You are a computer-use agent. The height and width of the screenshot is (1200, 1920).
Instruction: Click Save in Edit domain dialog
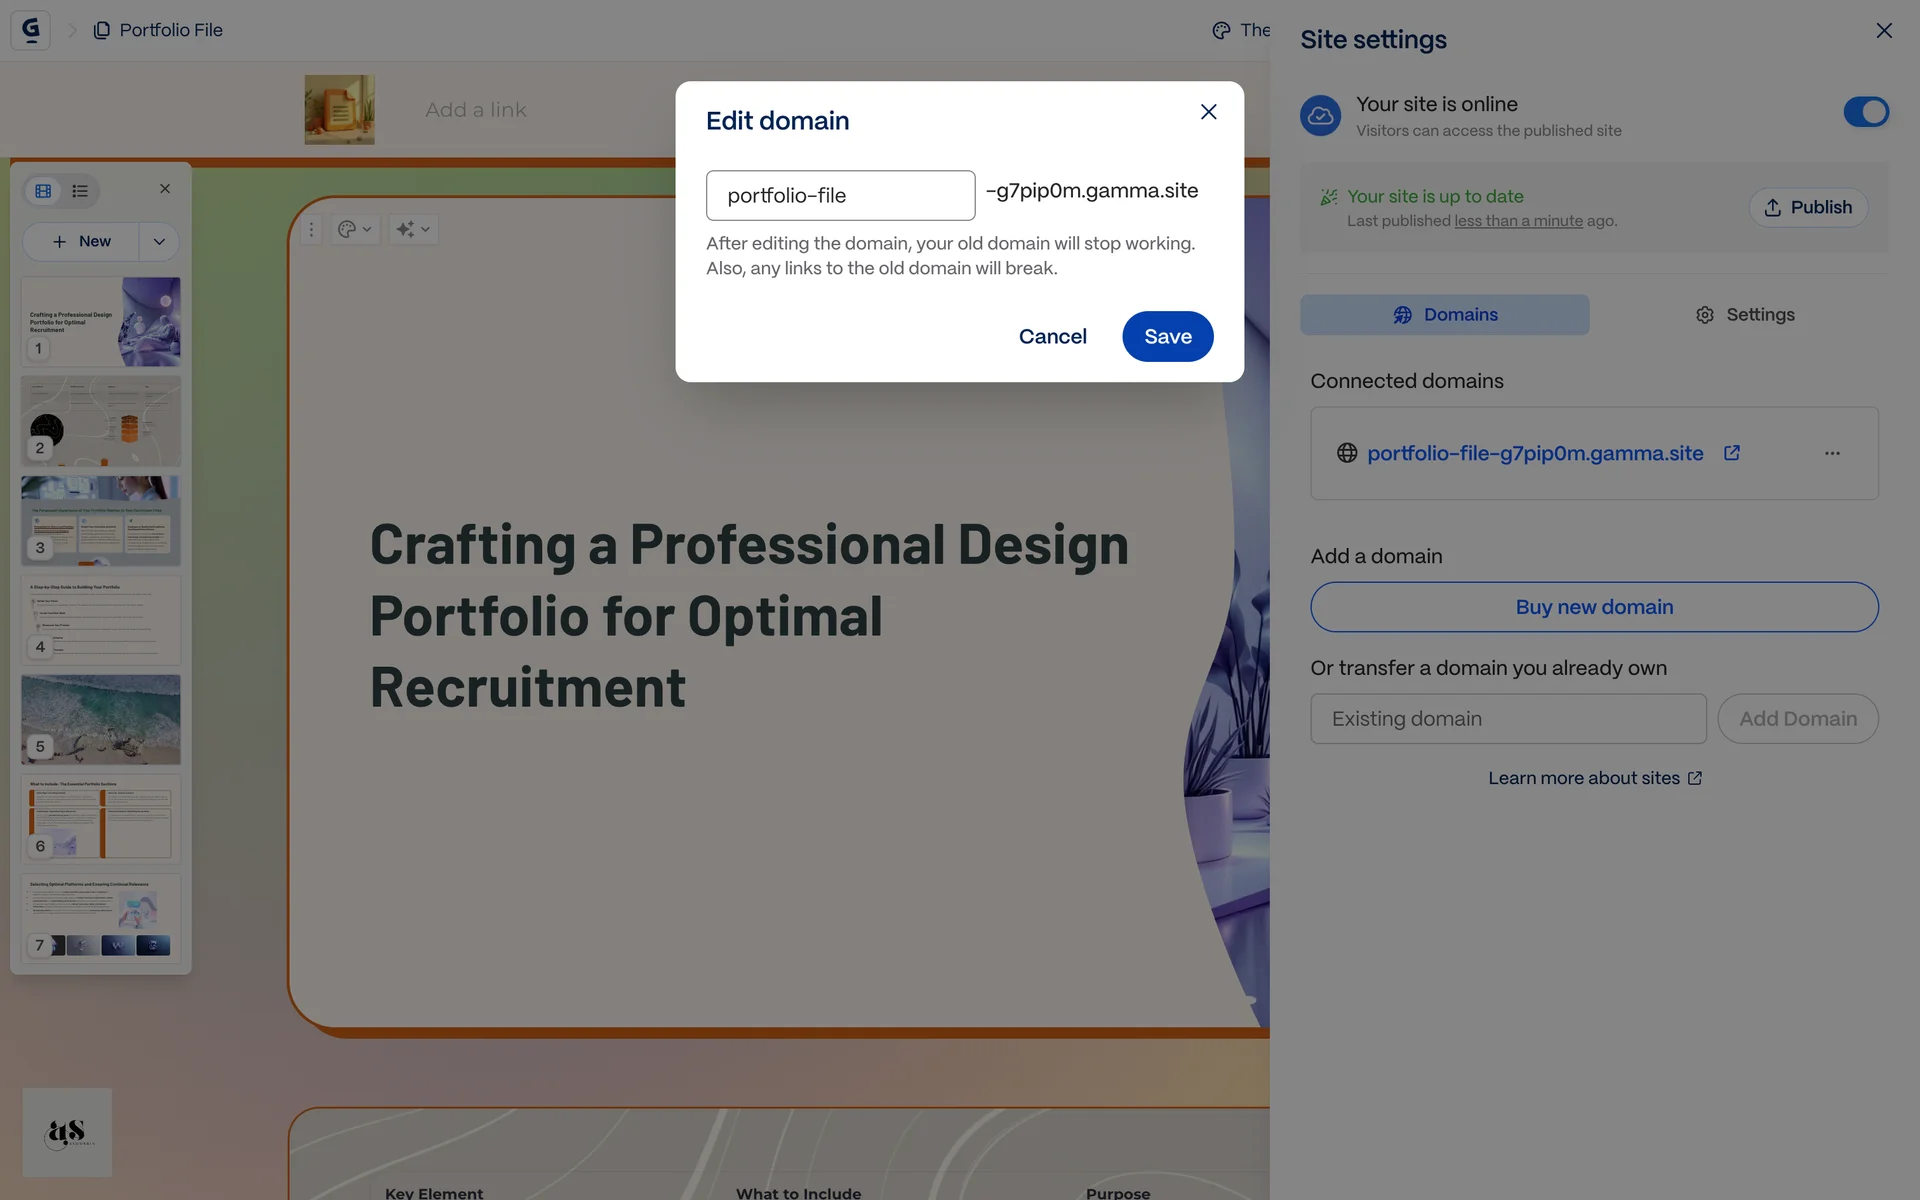click(1167, 337)
